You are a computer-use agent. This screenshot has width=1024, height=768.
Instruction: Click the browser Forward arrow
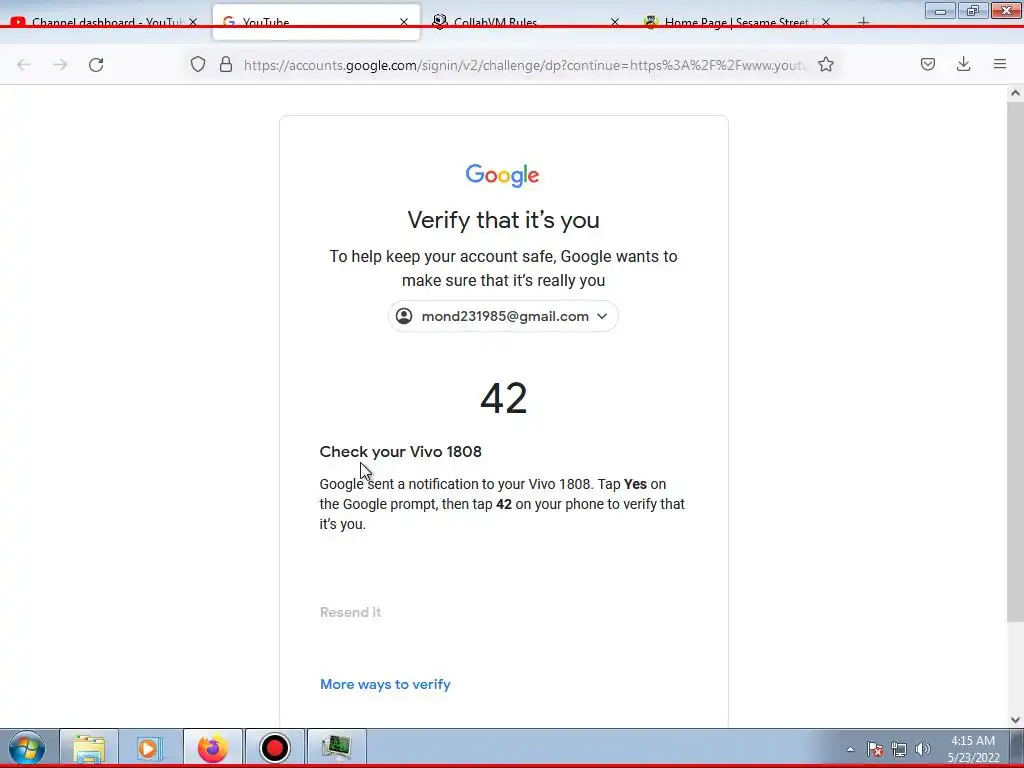[x=60, y=64]
